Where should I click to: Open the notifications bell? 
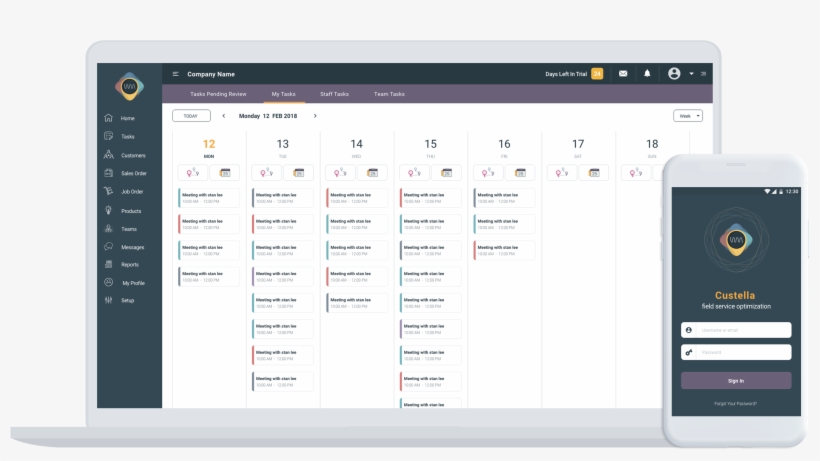[647, 74]
